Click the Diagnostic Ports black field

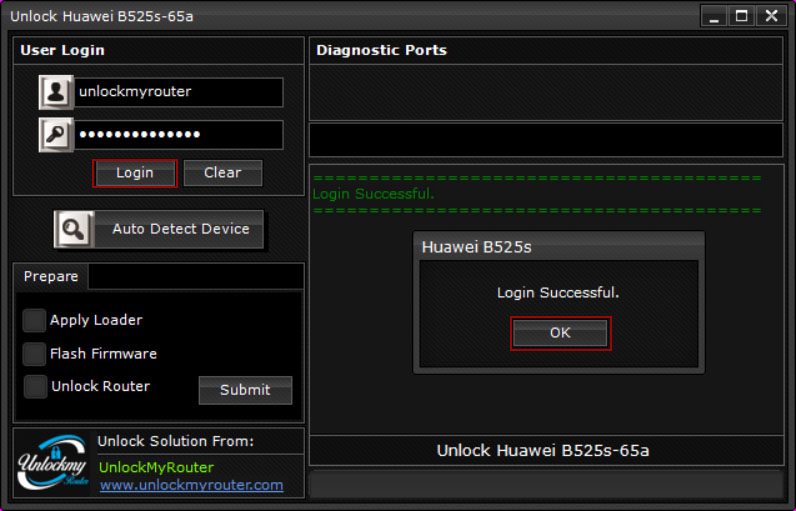tap(545, 140)
